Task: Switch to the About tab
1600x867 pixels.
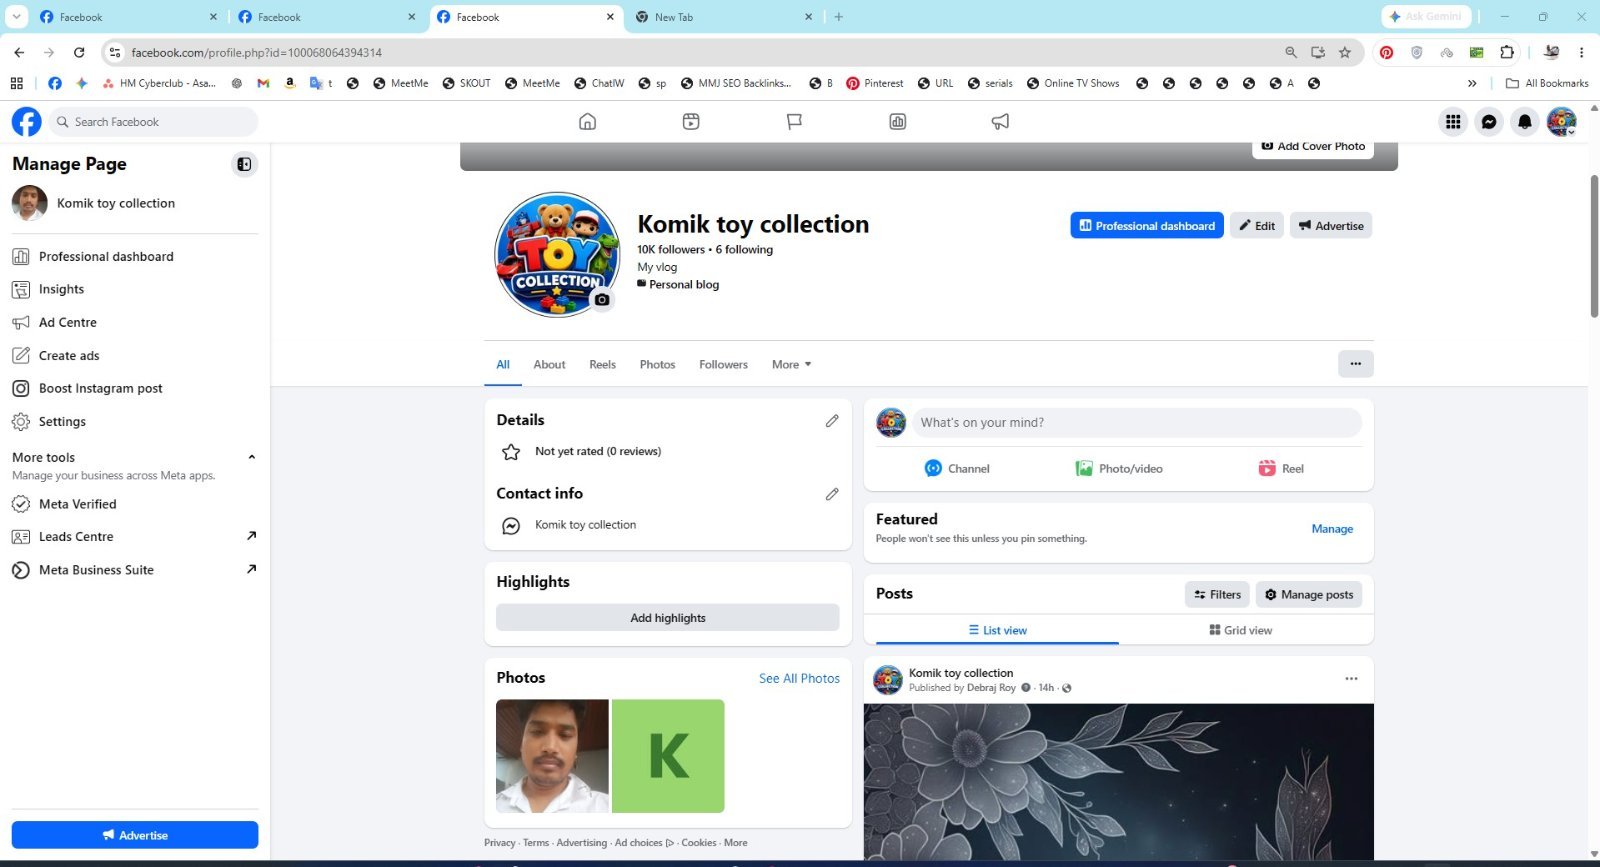Action: [549, 365]
